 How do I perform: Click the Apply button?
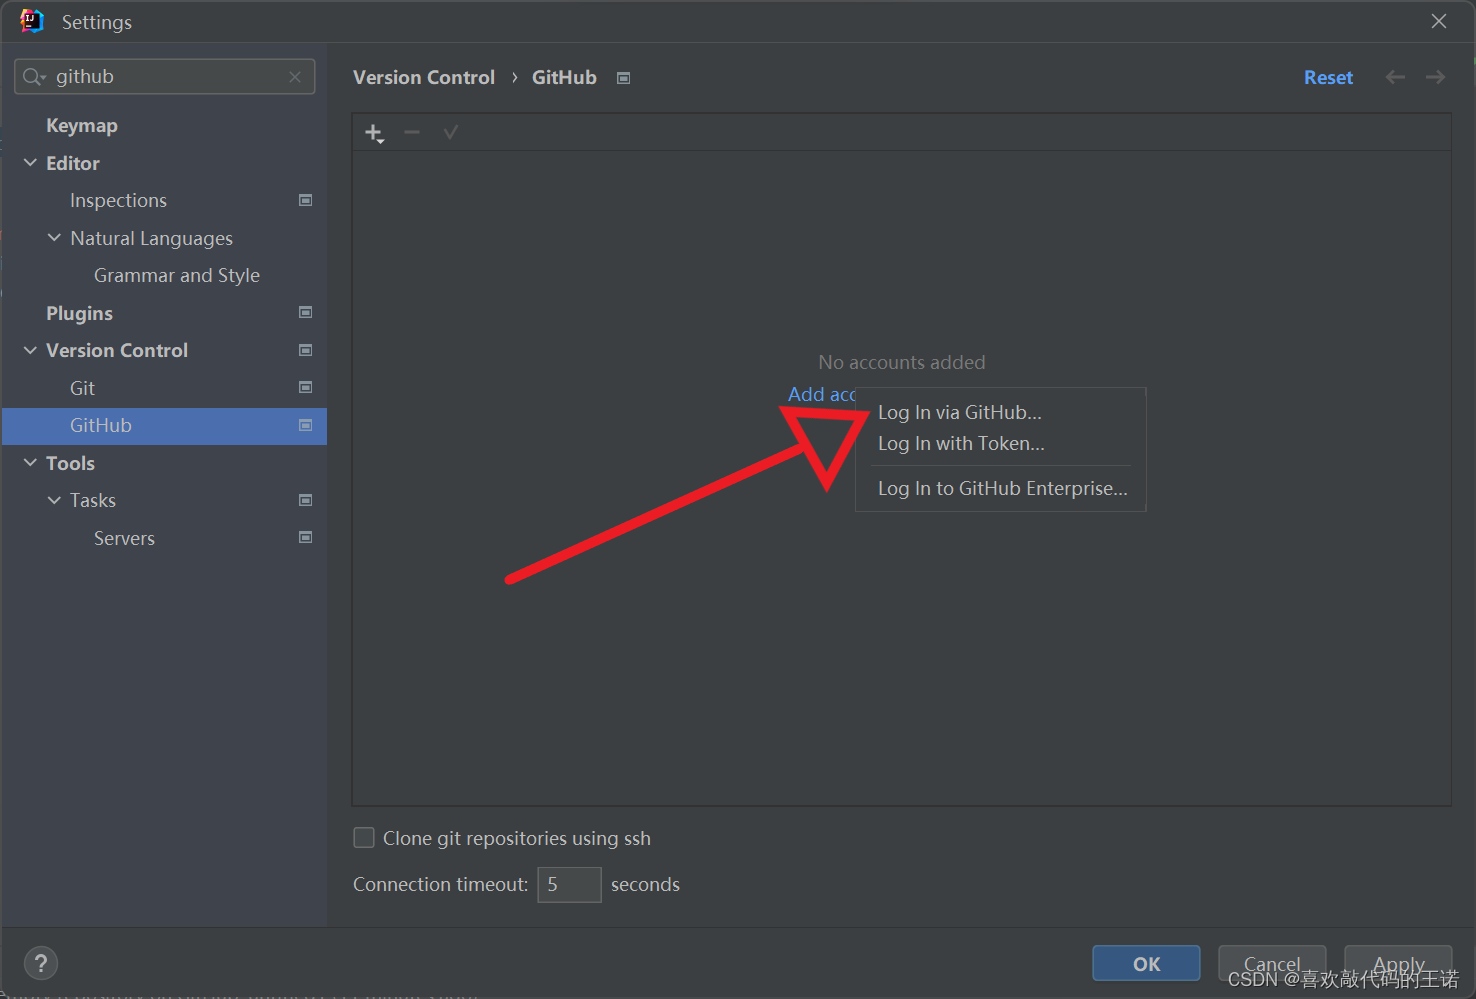(x=1398, y=964)
